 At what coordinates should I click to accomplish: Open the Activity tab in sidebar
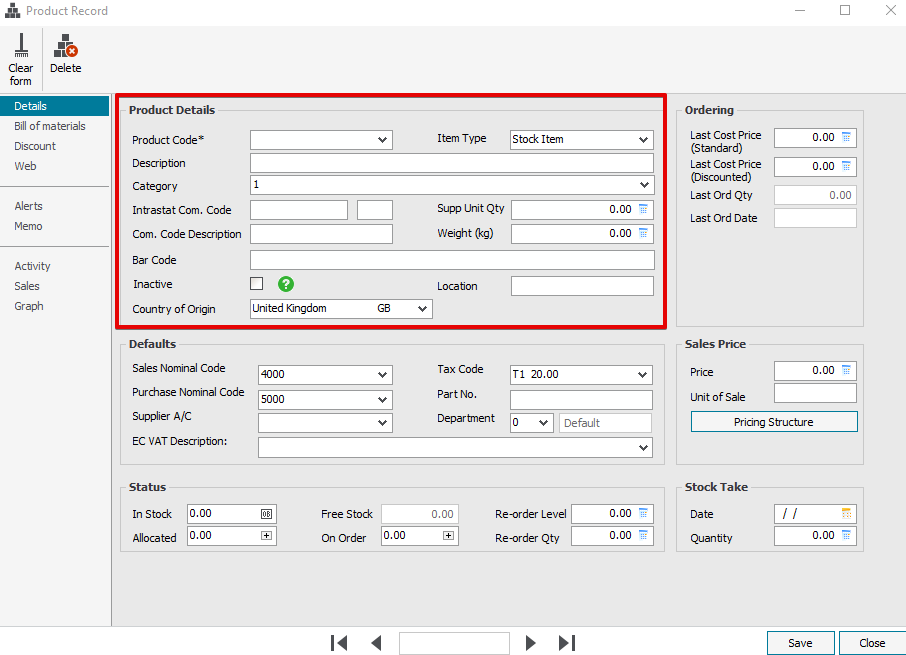click(33, 266)
